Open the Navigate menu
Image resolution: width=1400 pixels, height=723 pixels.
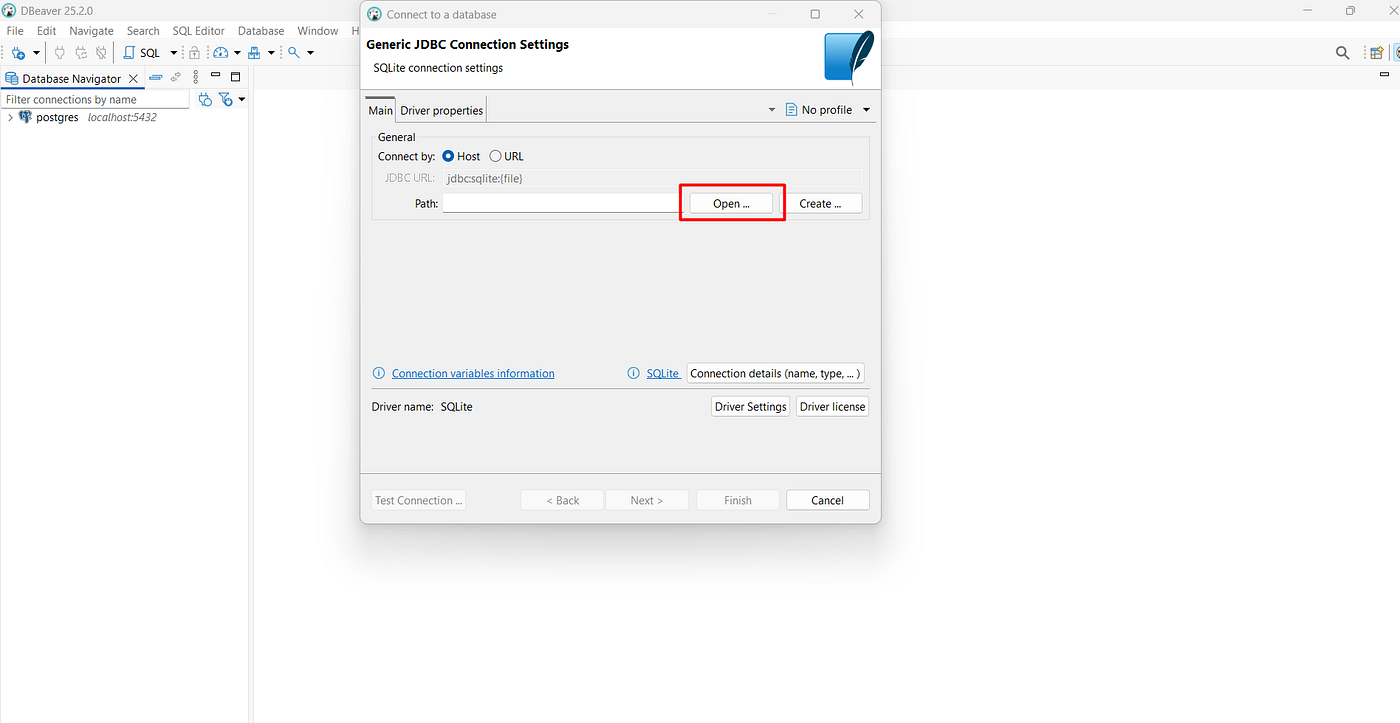pyautogui.click(x=91, y=31)
